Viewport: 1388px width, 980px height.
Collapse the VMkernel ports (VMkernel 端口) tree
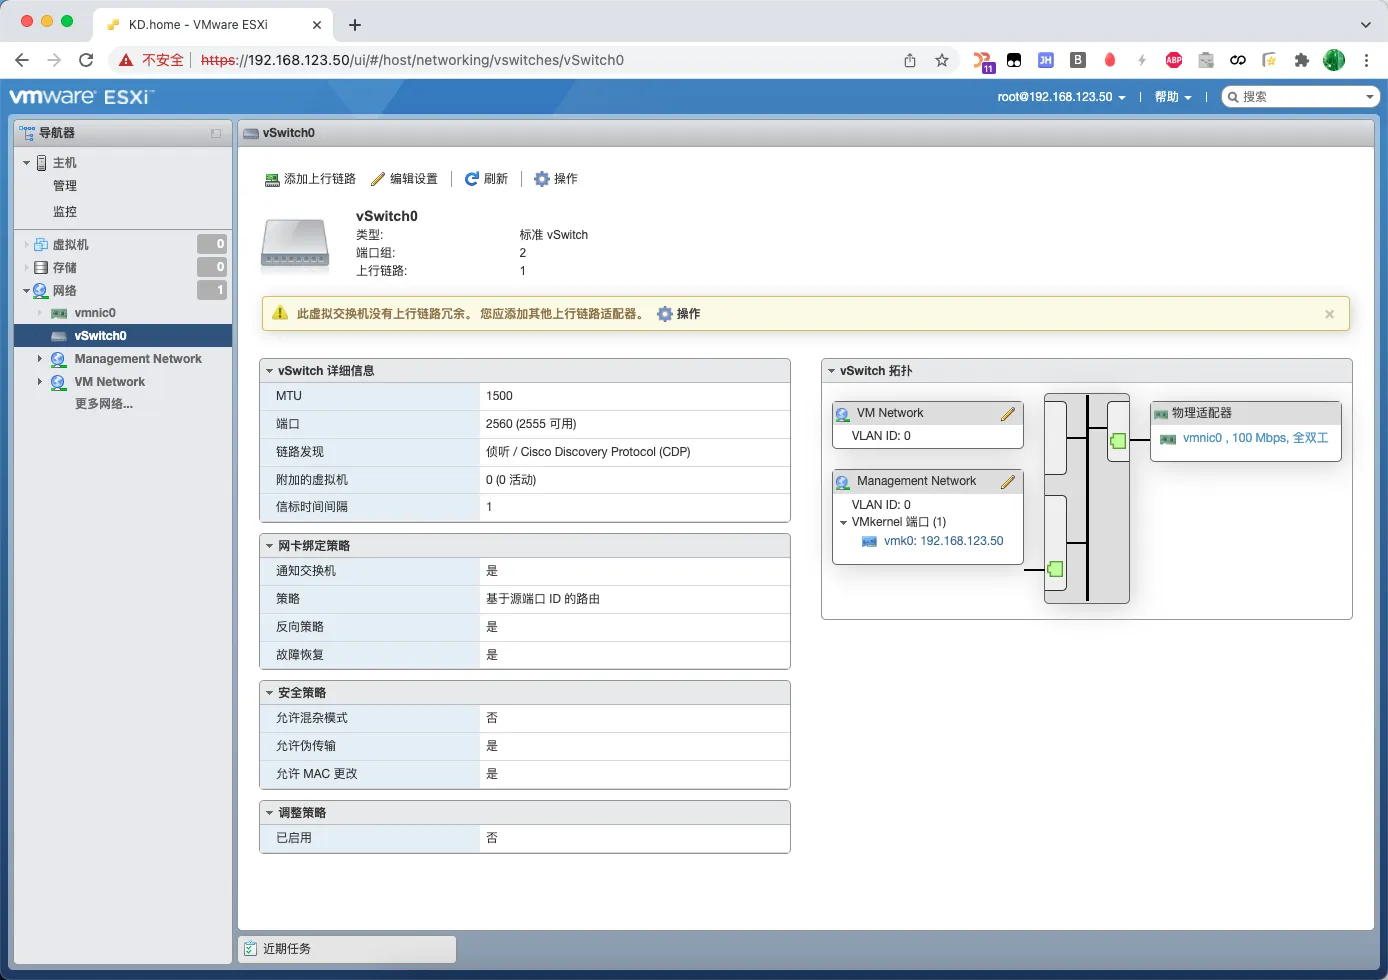[843, 522]
